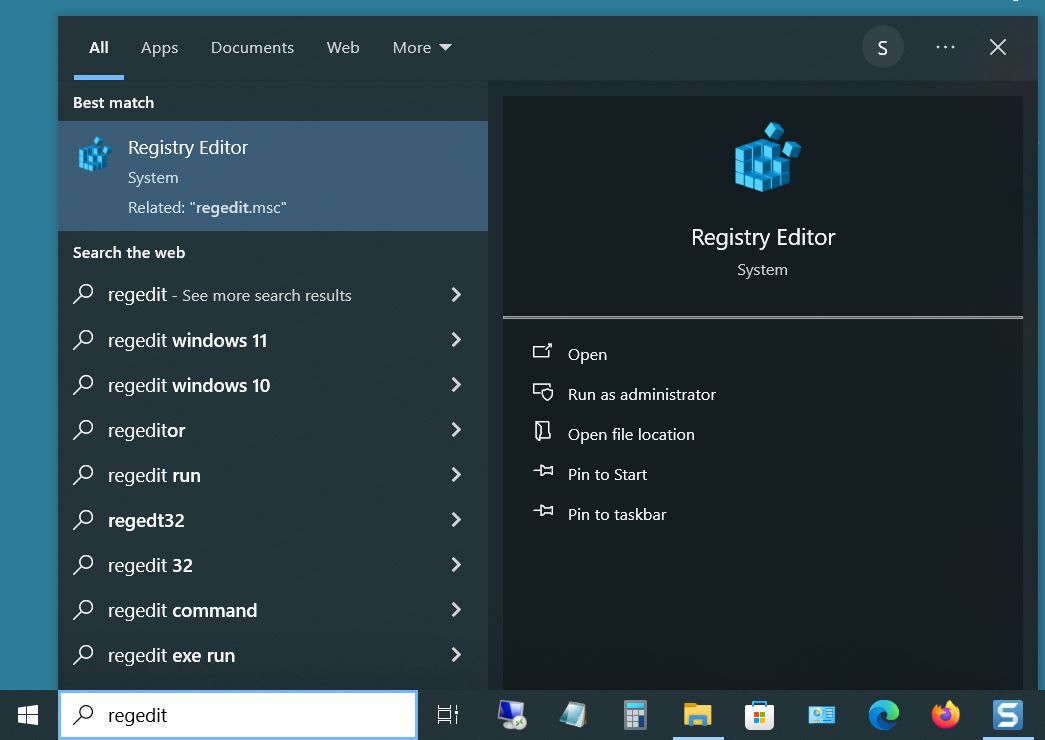Screen dimensions: 1045x740
Task: Expand the 'regedit windows 11' suggestion arrow
Action: tap(456, 340)
